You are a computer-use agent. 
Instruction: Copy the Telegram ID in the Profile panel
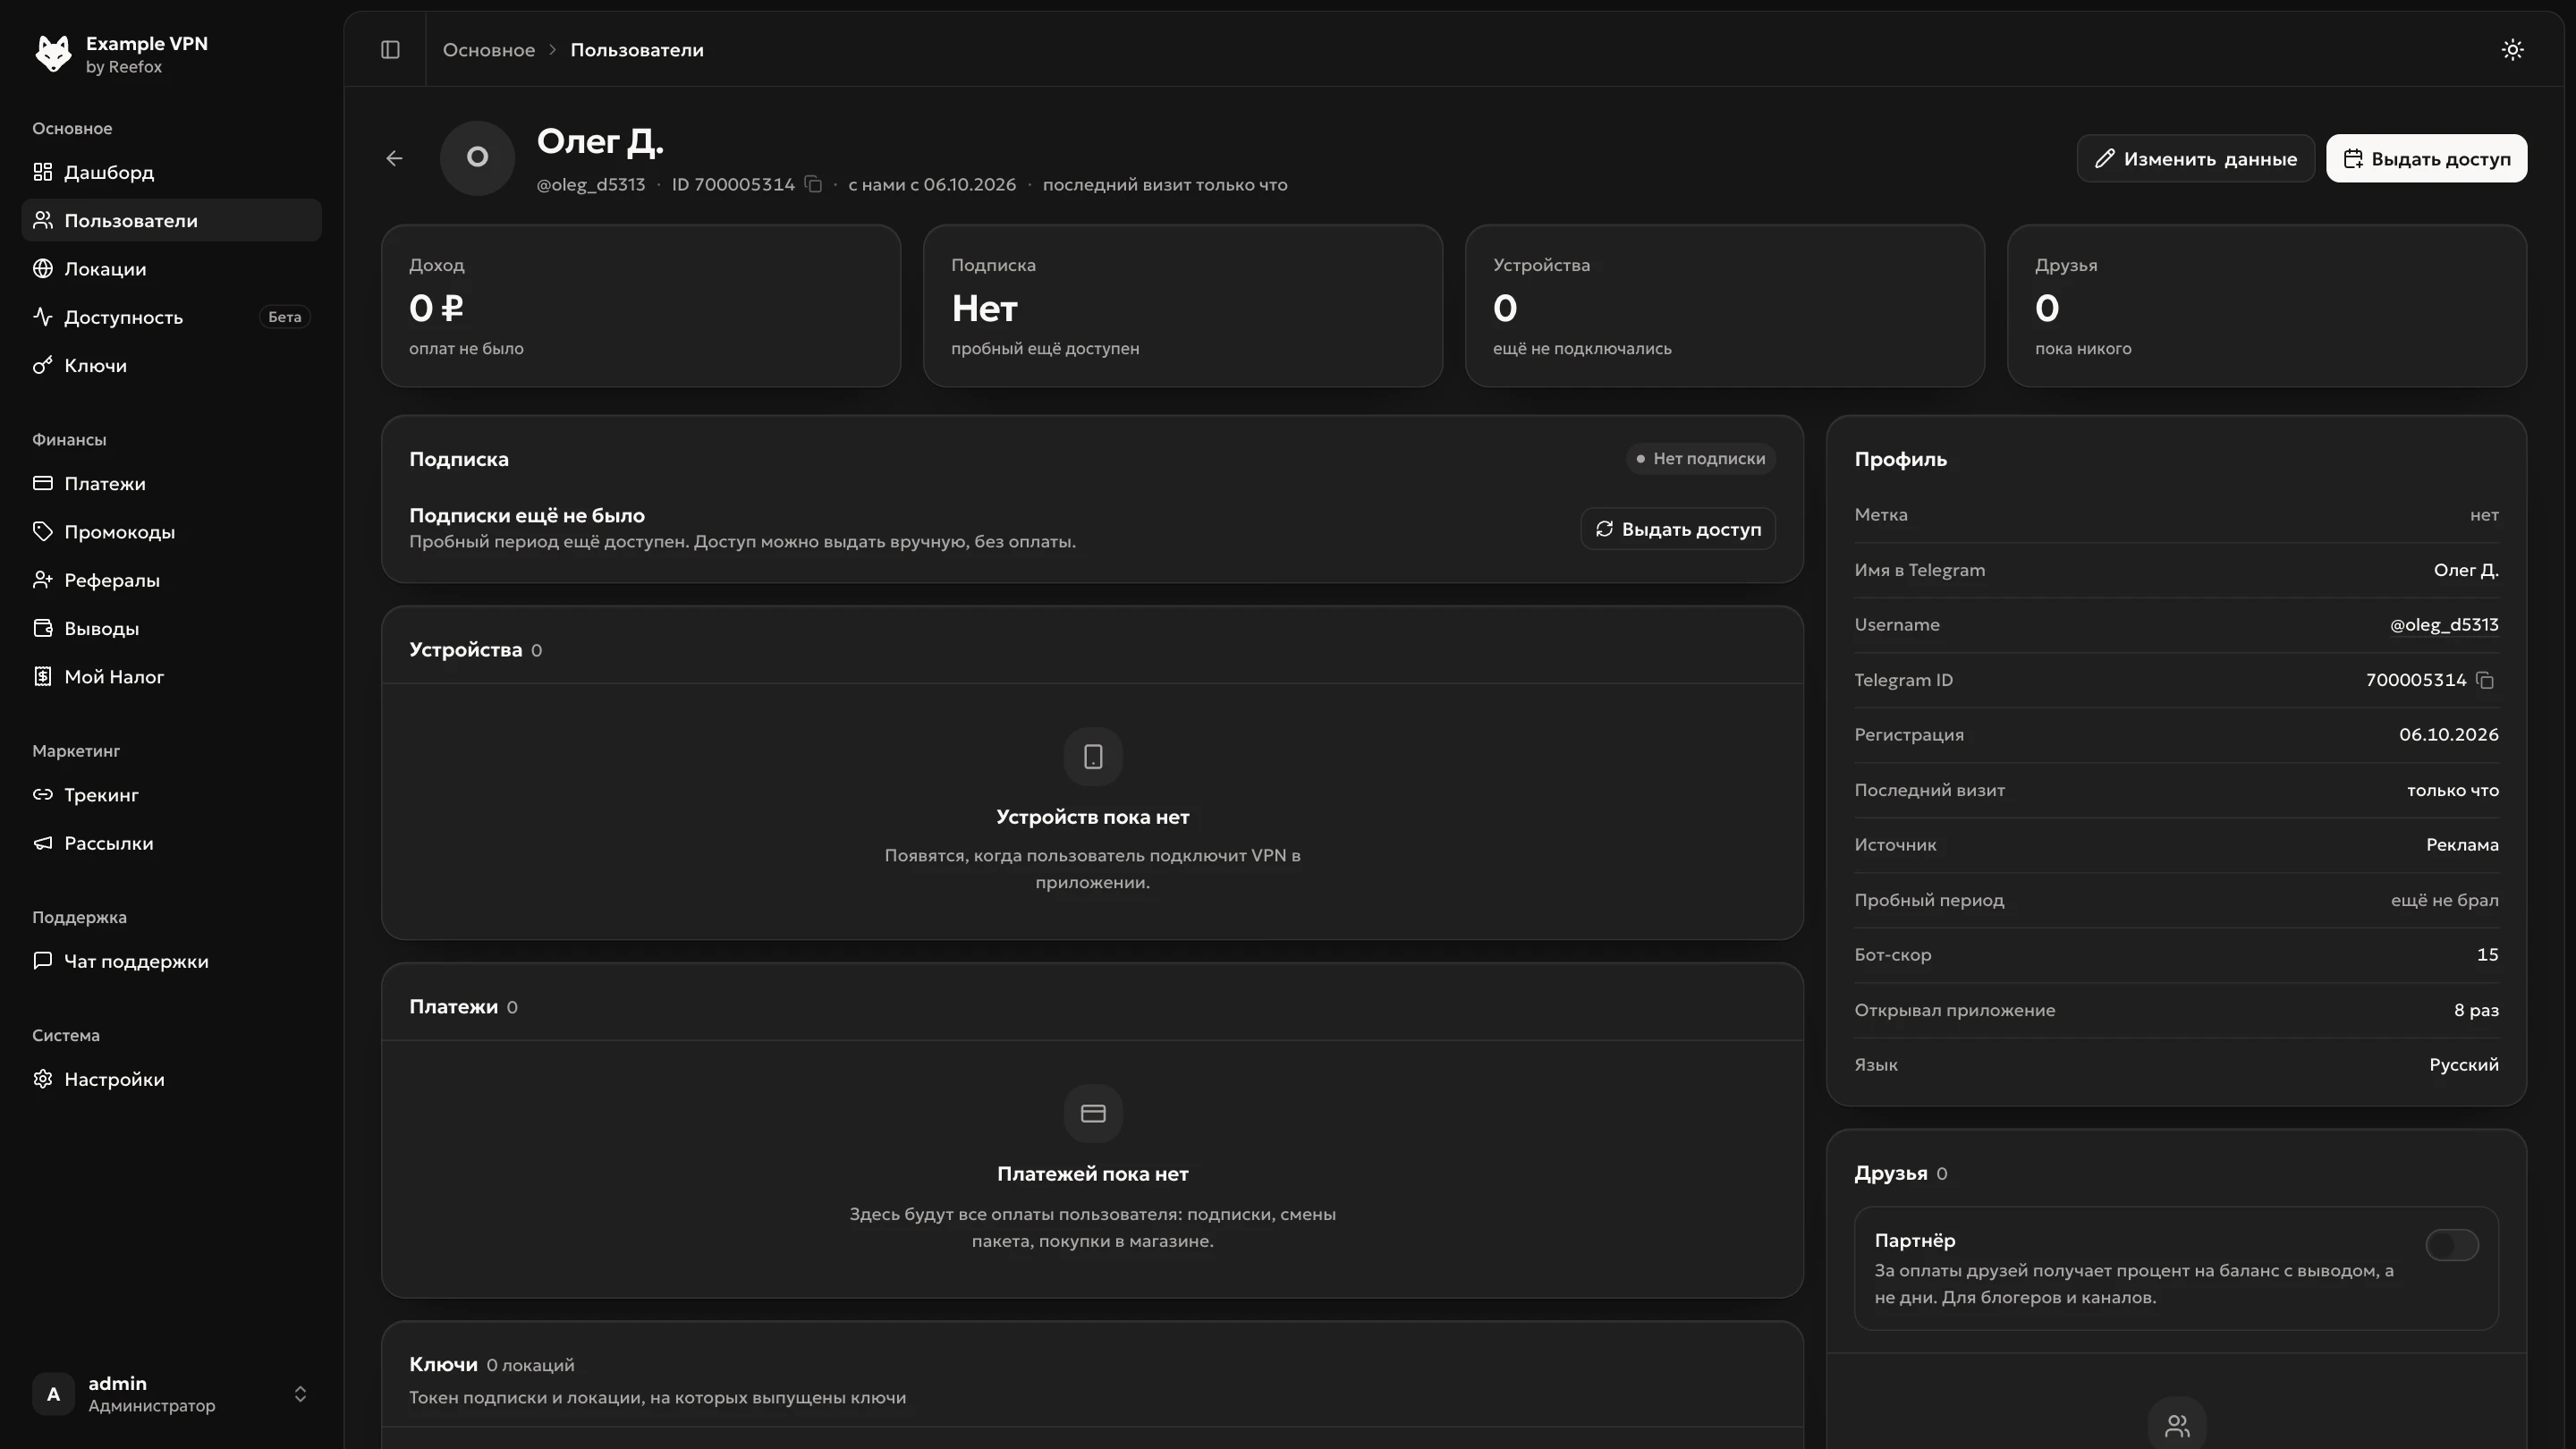click(2485, 680)
